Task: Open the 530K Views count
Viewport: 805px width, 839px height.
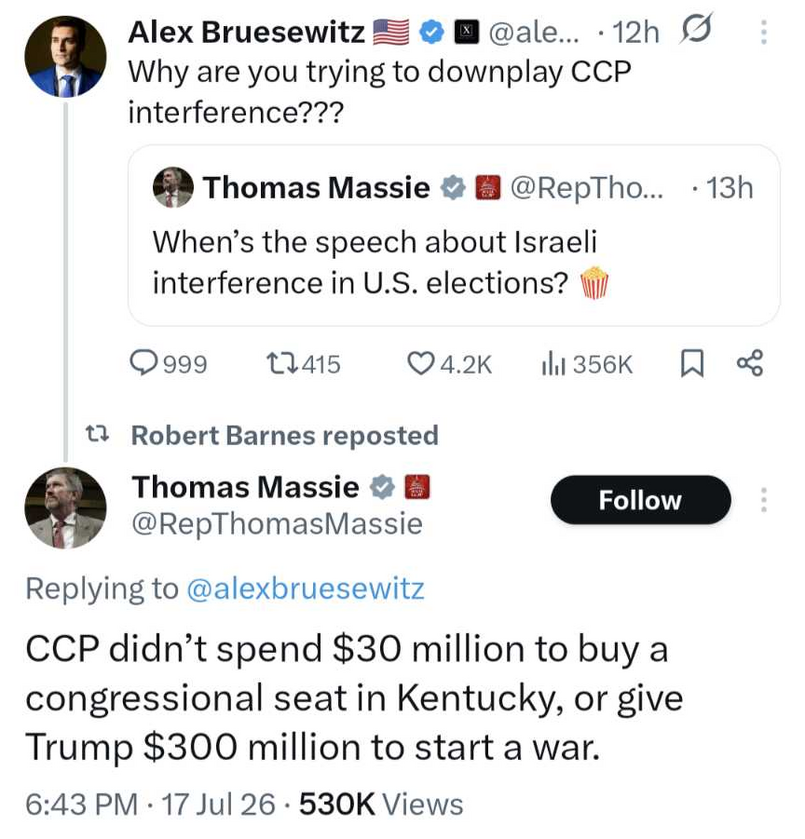Action: (x=381, y=804)
